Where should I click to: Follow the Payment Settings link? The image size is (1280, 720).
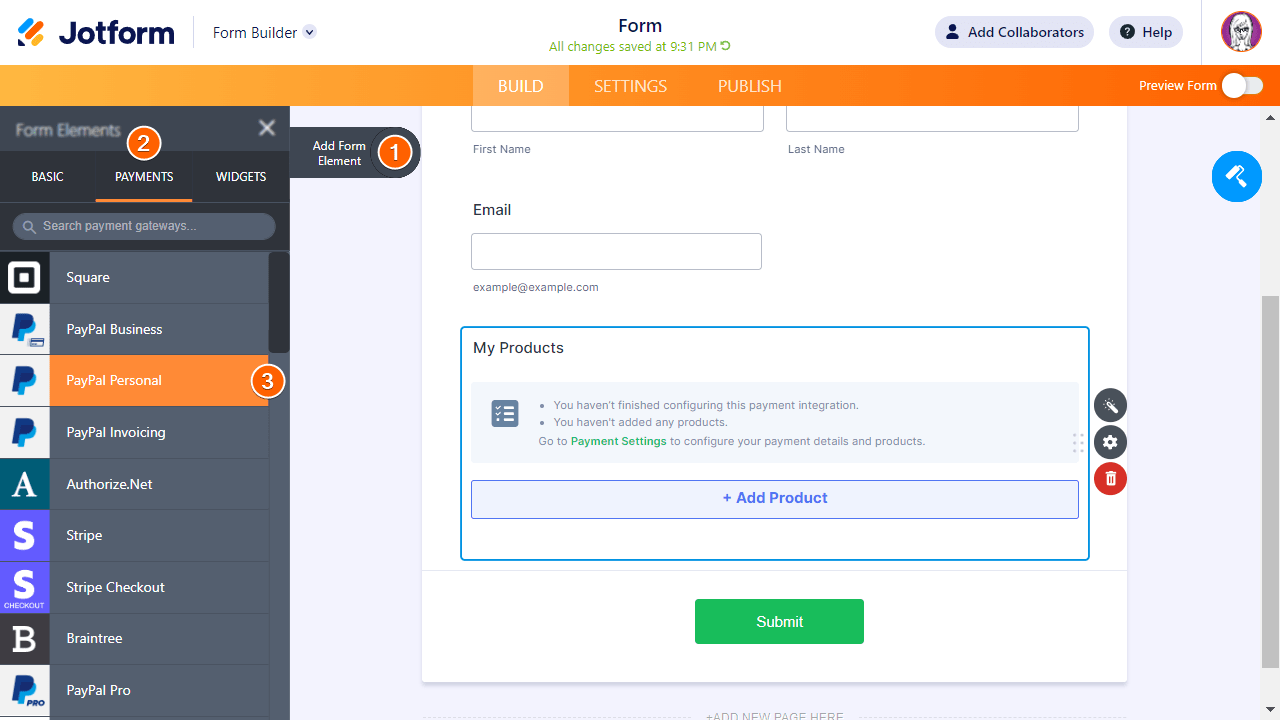618,441
